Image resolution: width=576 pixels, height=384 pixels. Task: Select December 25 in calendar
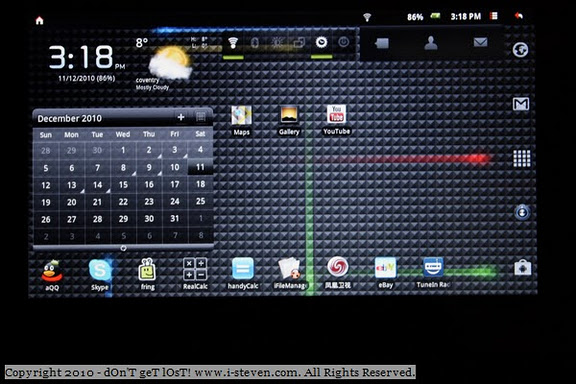point(200,201)
